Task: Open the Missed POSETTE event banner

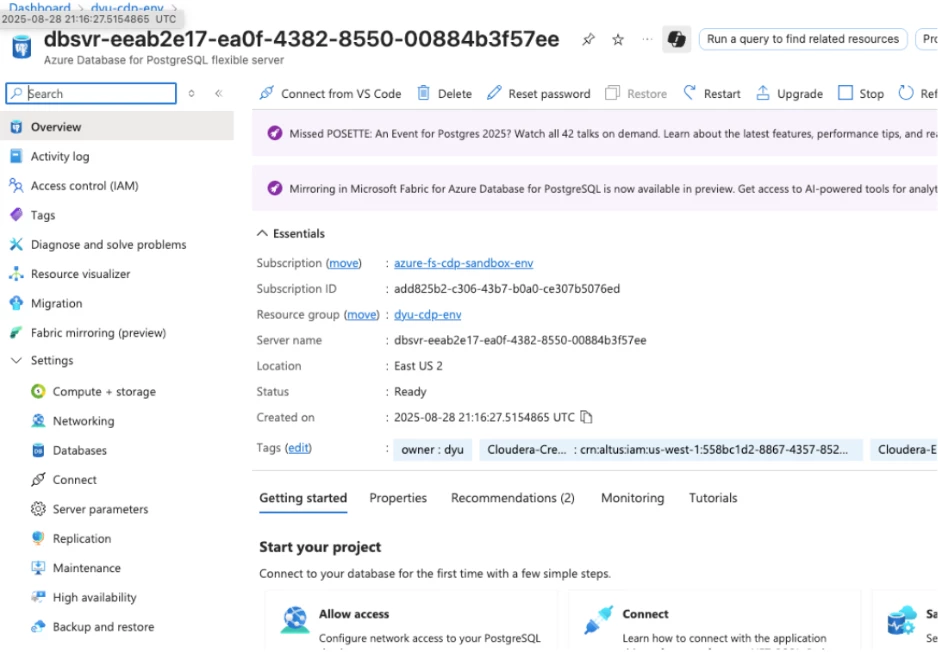Action: click(x=595, y=133)
